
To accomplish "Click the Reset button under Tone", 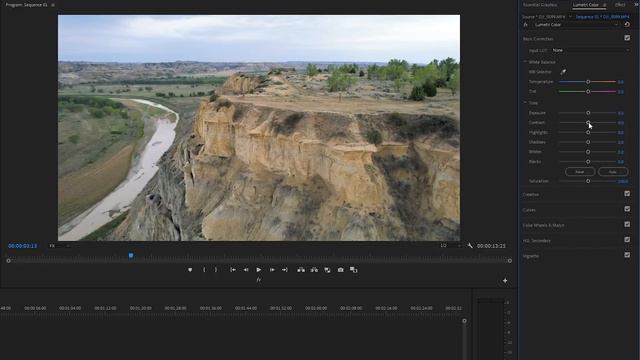I will 580,172.
